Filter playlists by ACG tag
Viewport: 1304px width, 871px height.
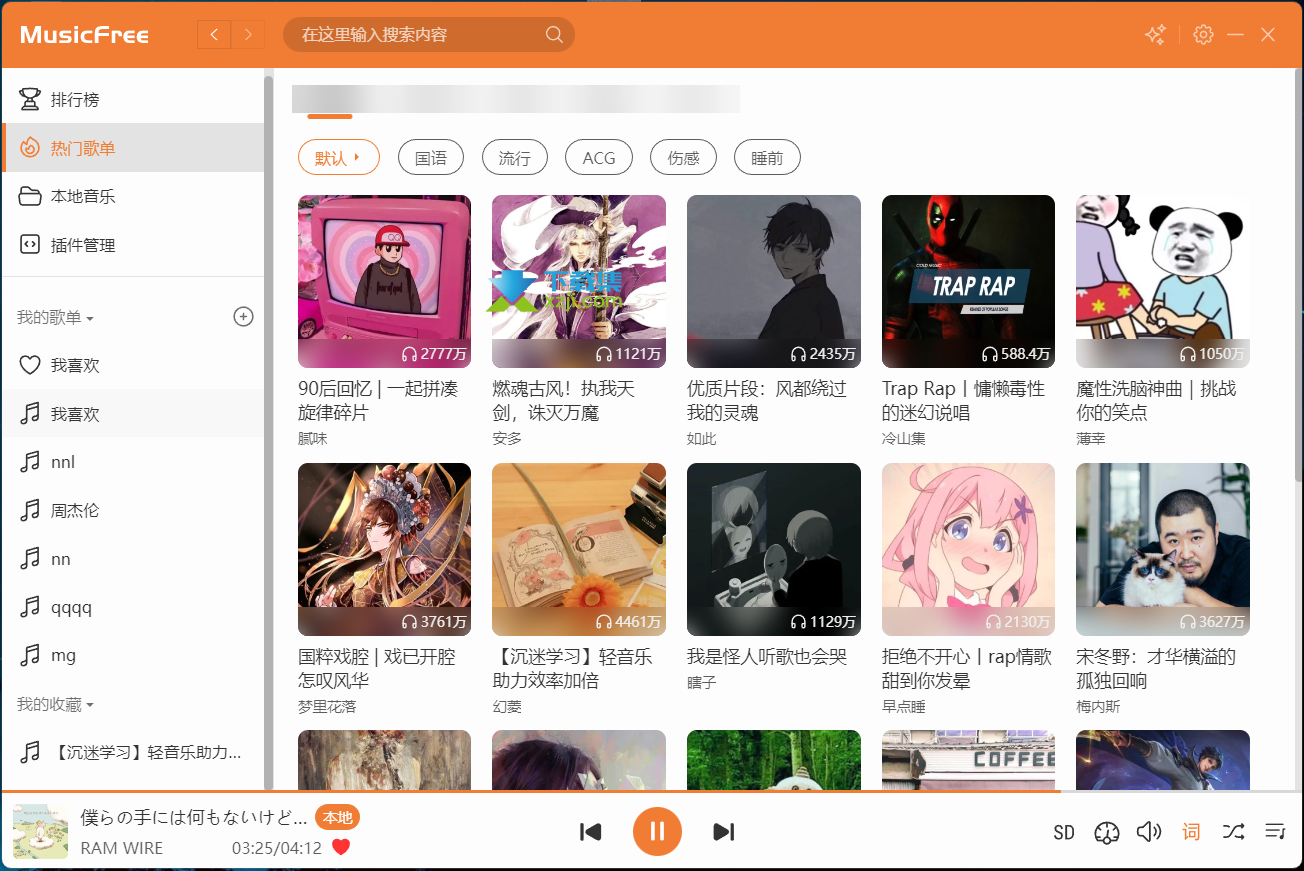click(599, 158)
